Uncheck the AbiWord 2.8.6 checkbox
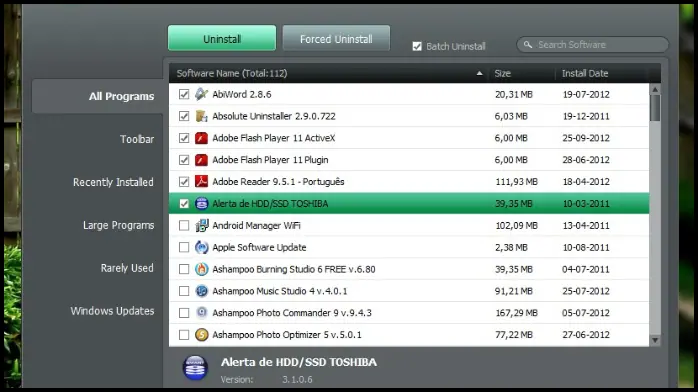The image size is (698, 392). click(x=184, y=94)
